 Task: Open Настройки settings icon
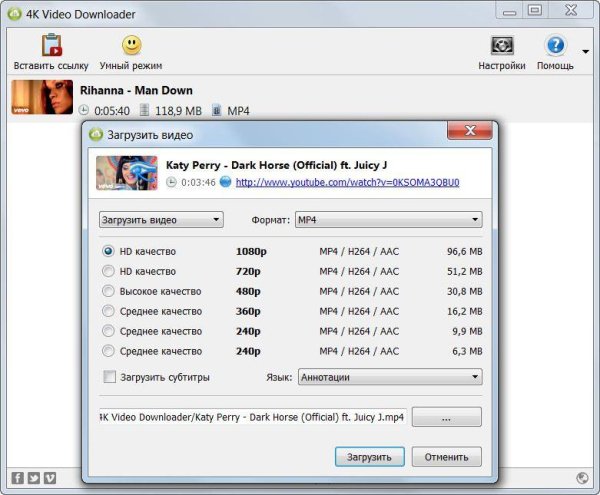click(x=502, y=46)
